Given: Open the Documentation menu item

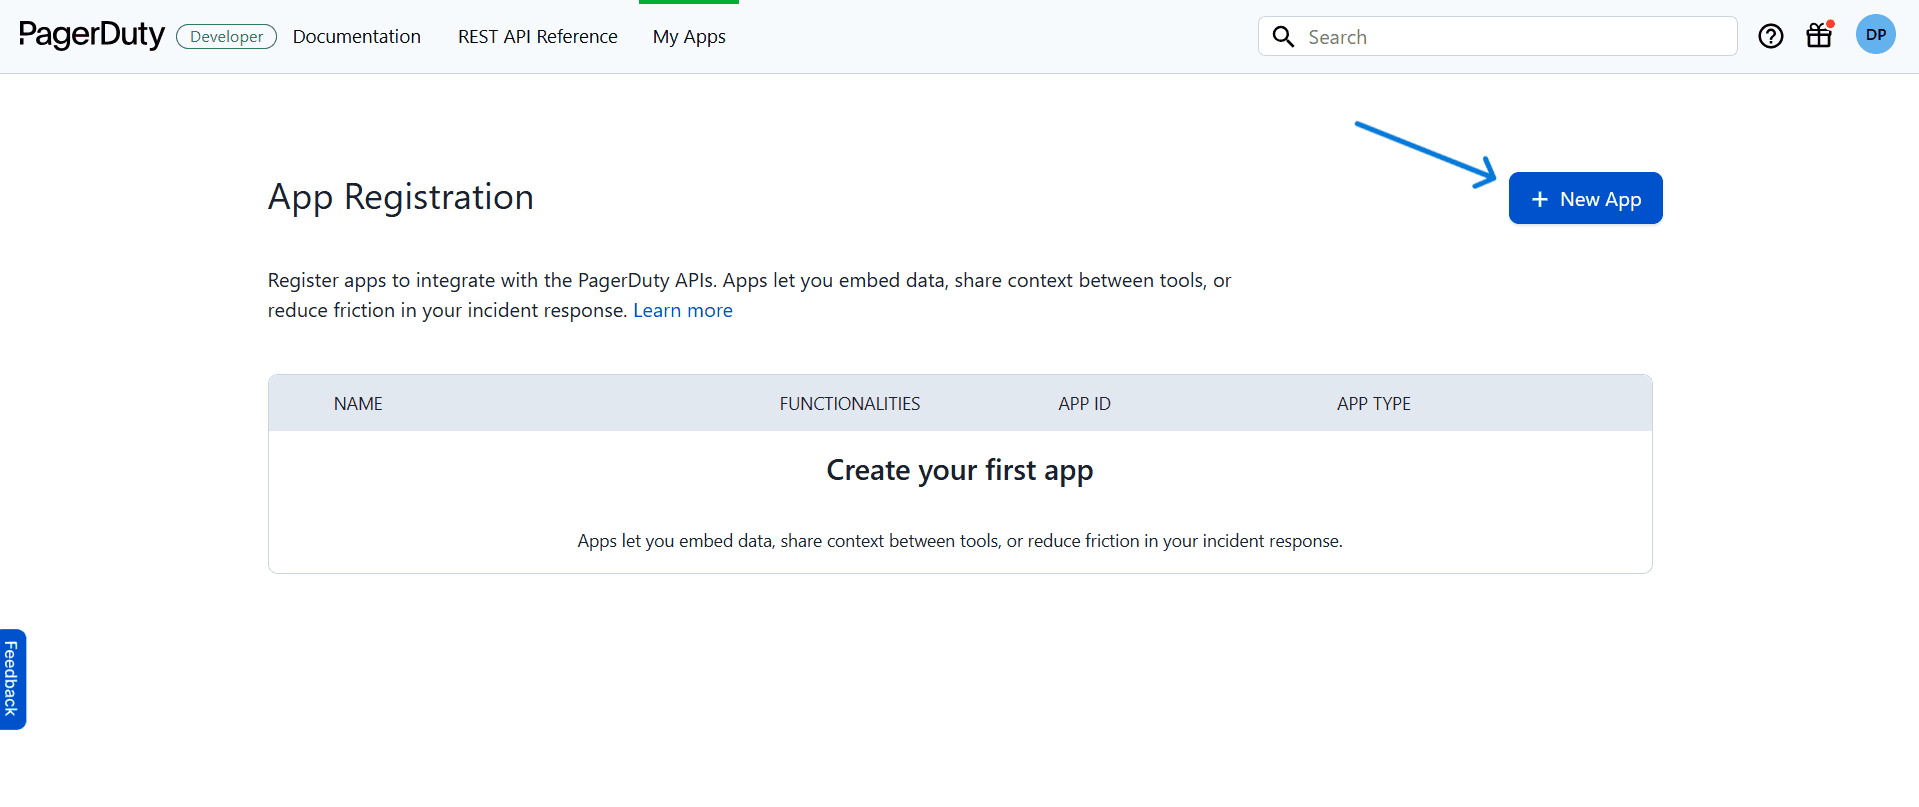Looking at the screenshot, I should tap(357, 37).
